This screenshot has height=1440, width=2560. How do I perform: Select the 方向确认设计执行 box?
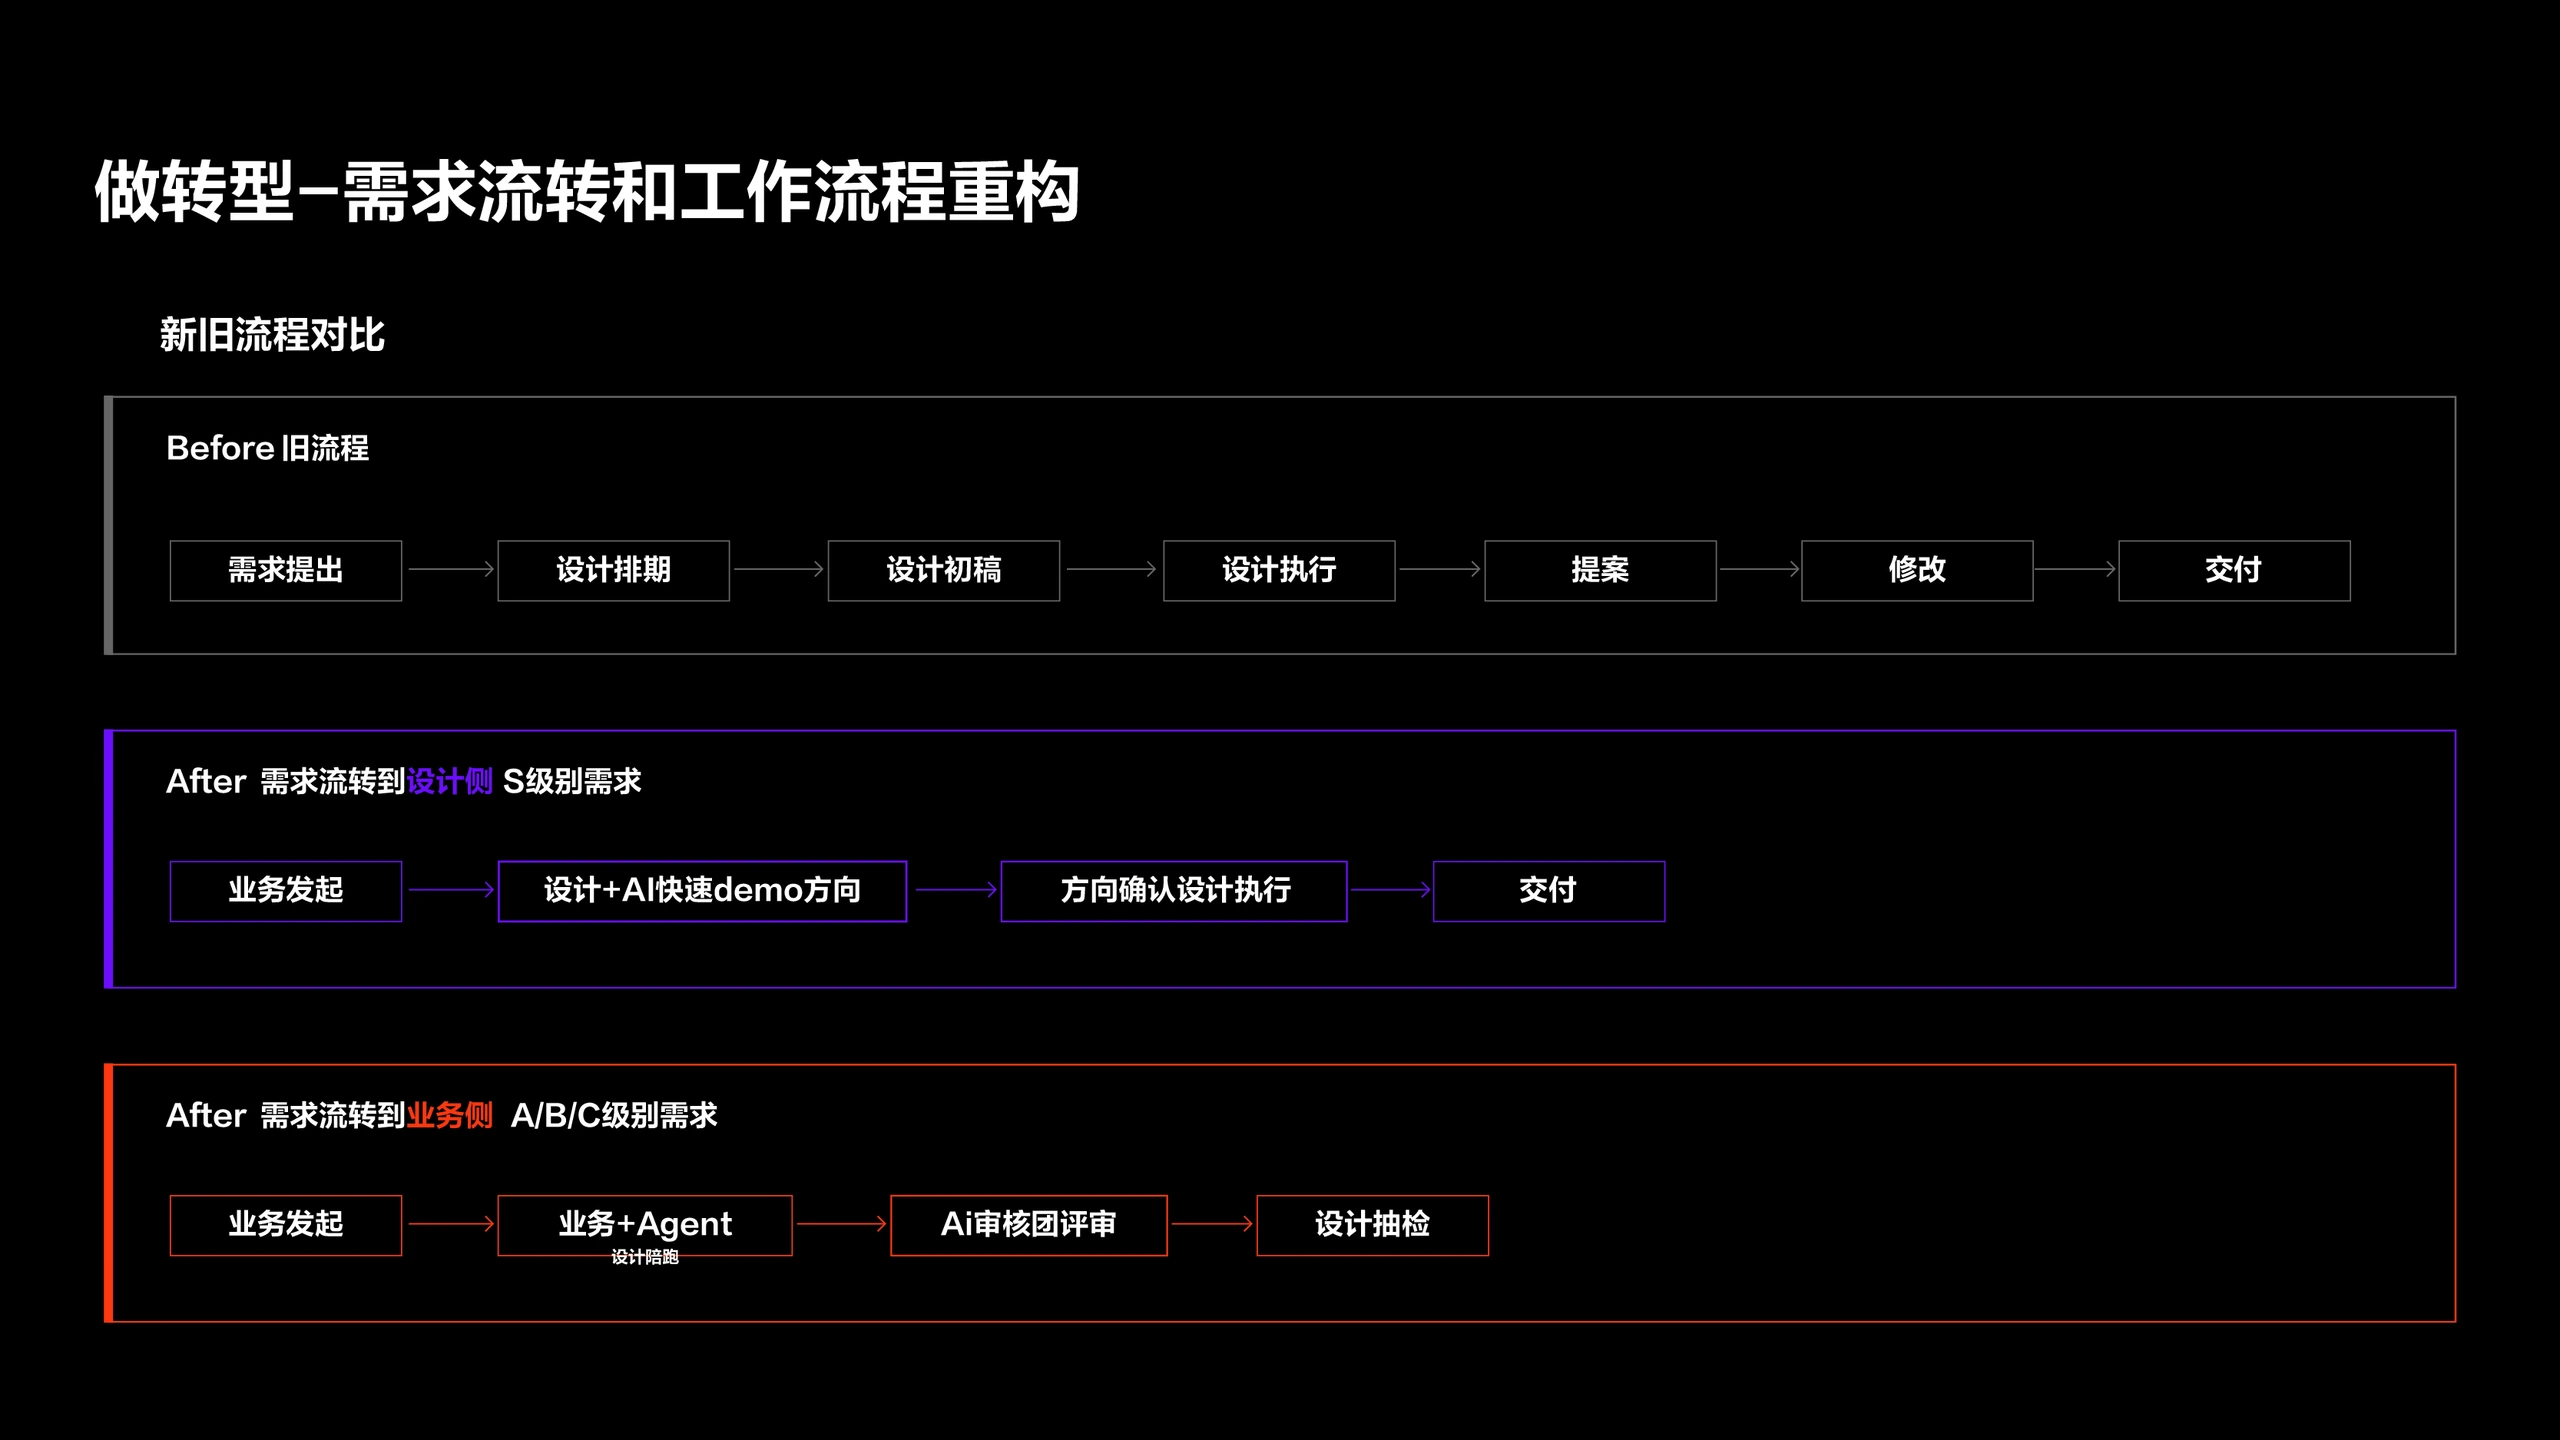coord(1174,890)
